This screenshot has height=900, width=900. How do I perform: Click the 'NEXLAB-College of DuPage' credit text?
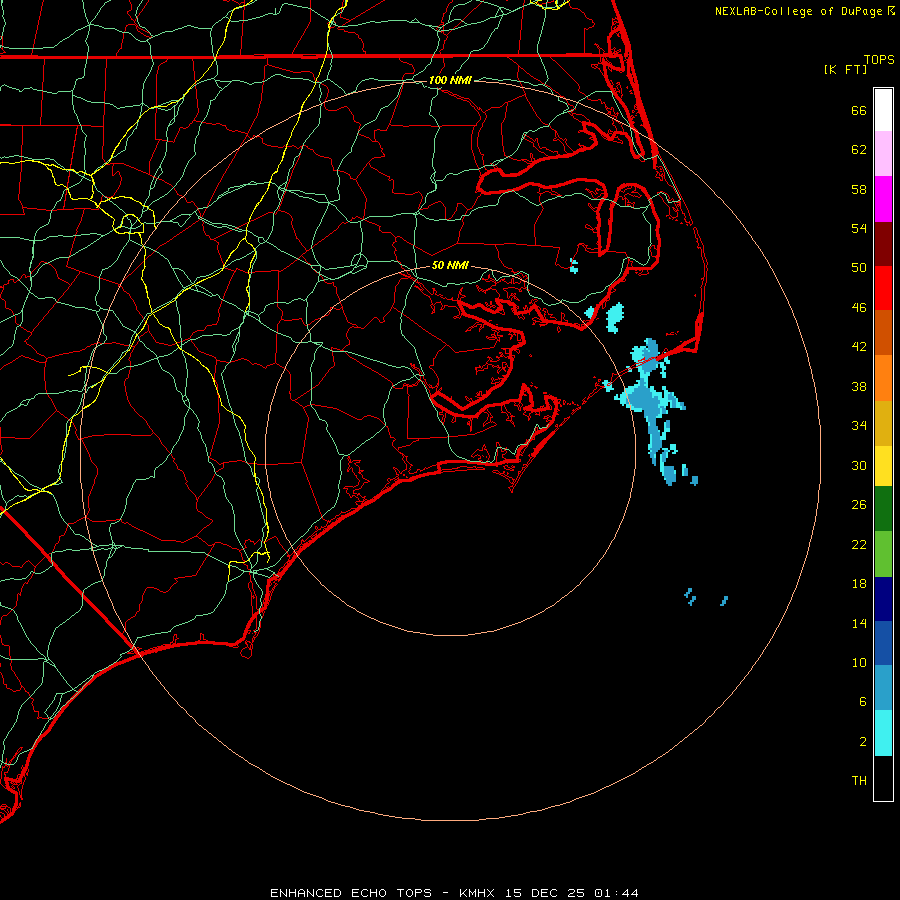pyautogui.click(x=798, y=11)
